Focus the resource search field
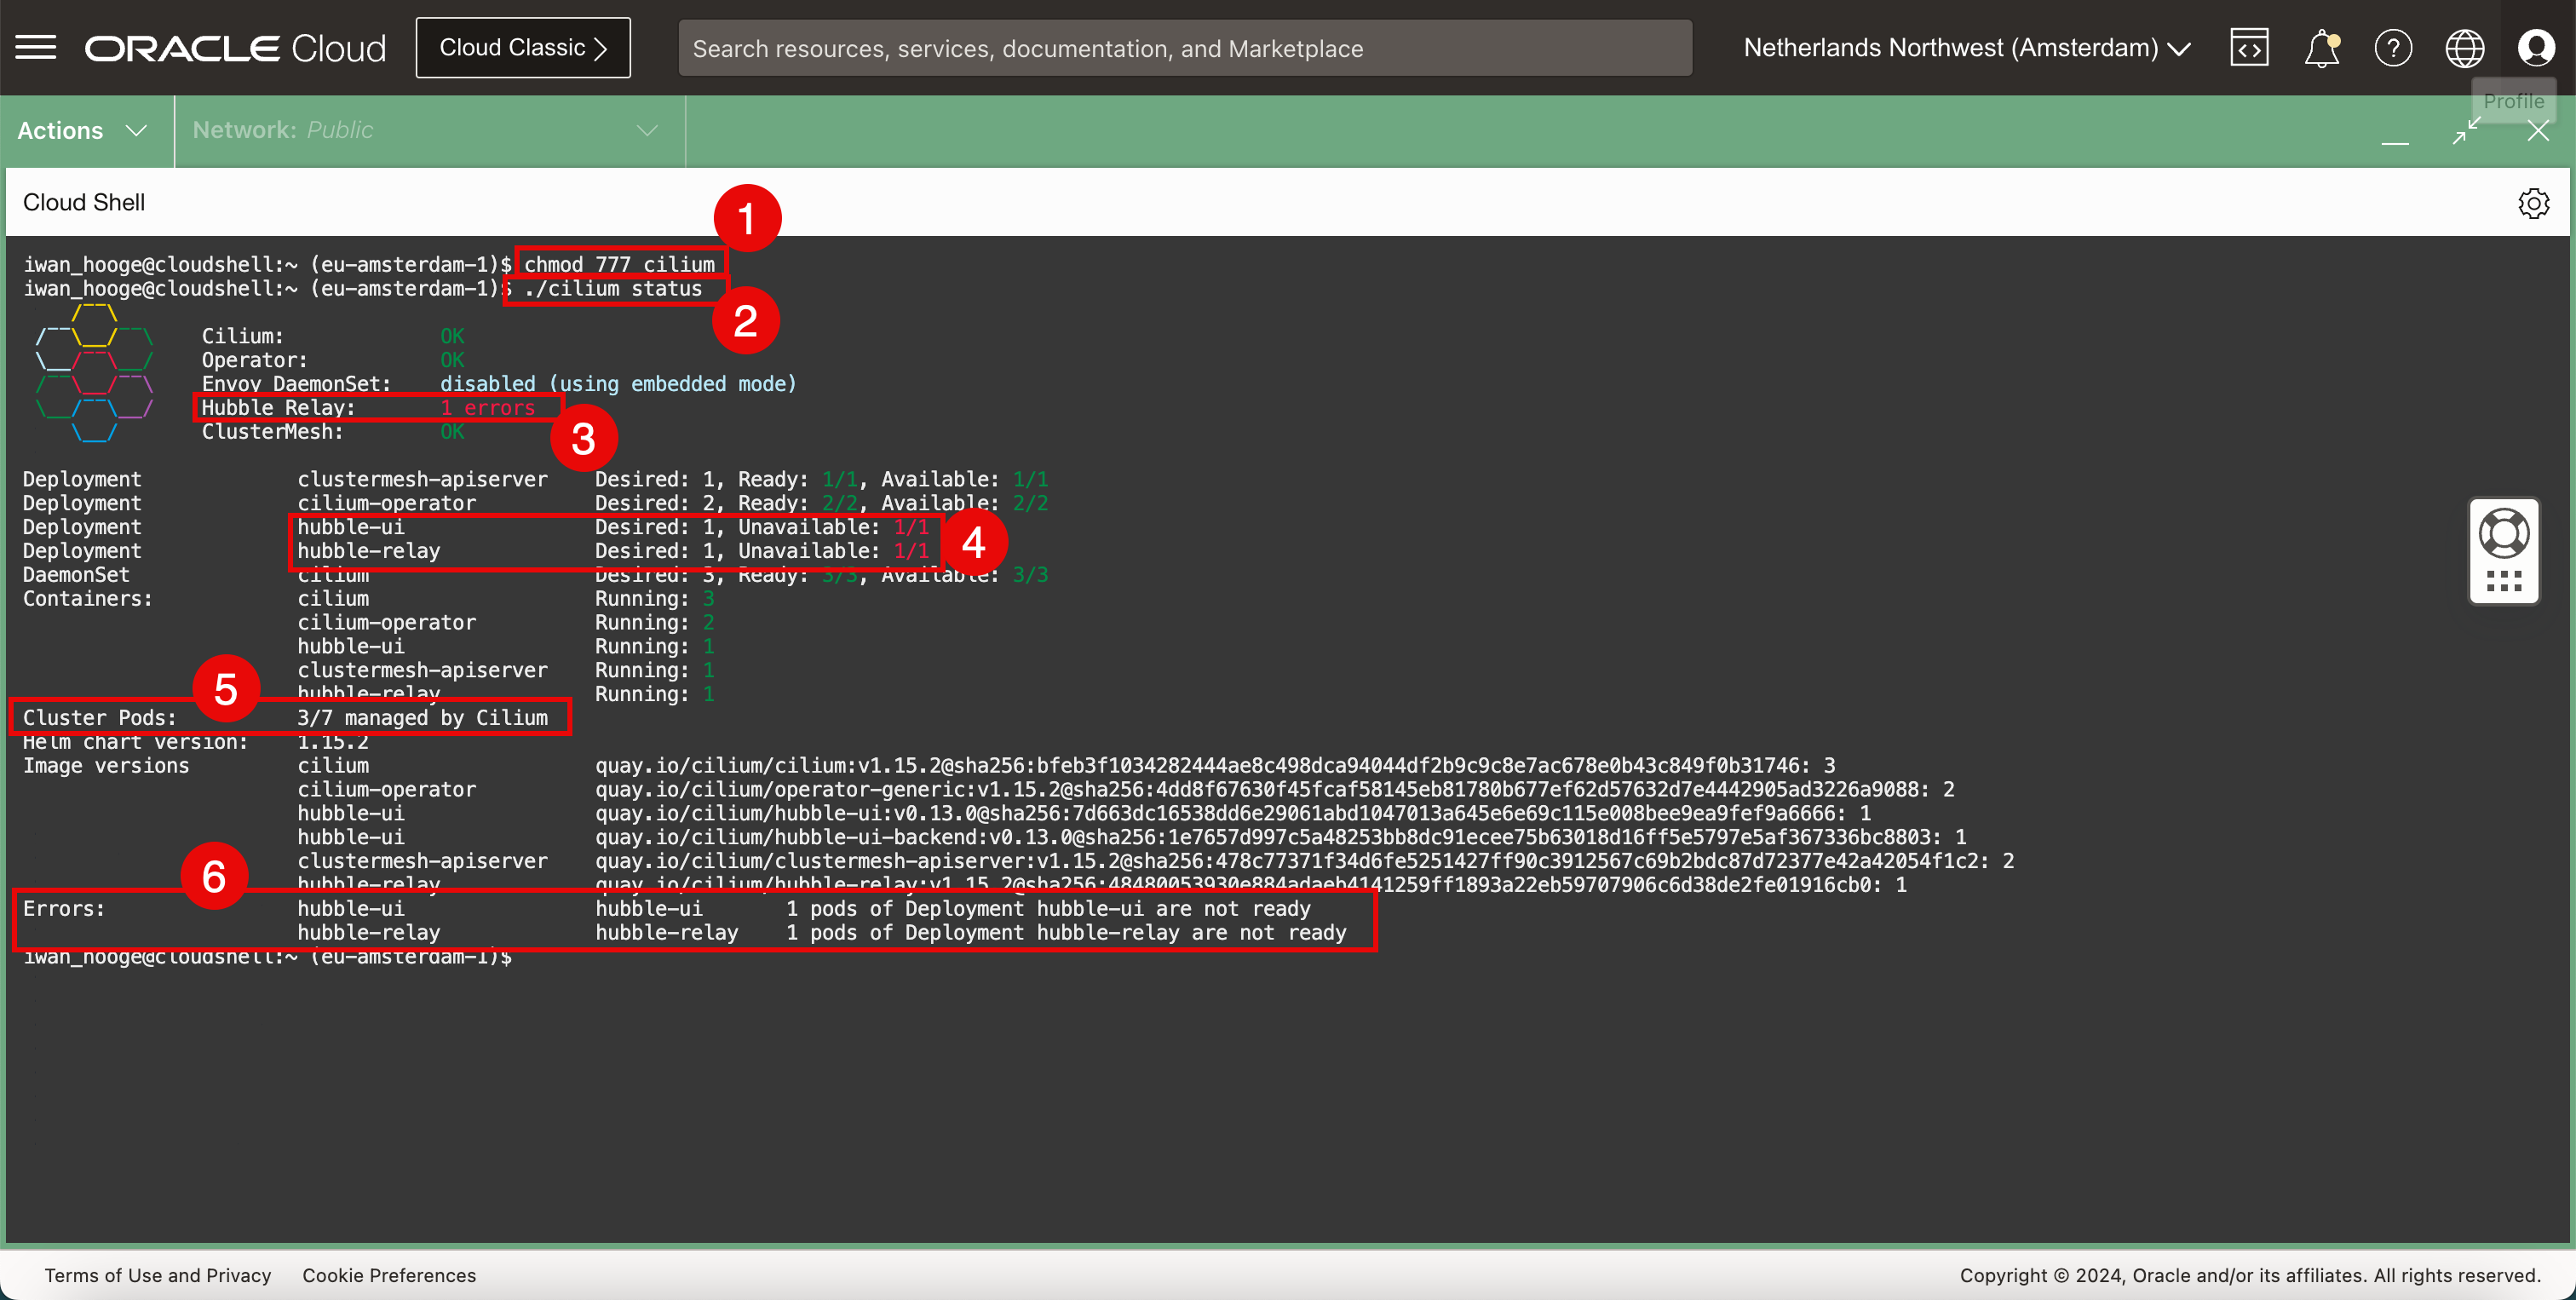Viewport: 2576px width, 1300px height. click(x=1184, y=48)
